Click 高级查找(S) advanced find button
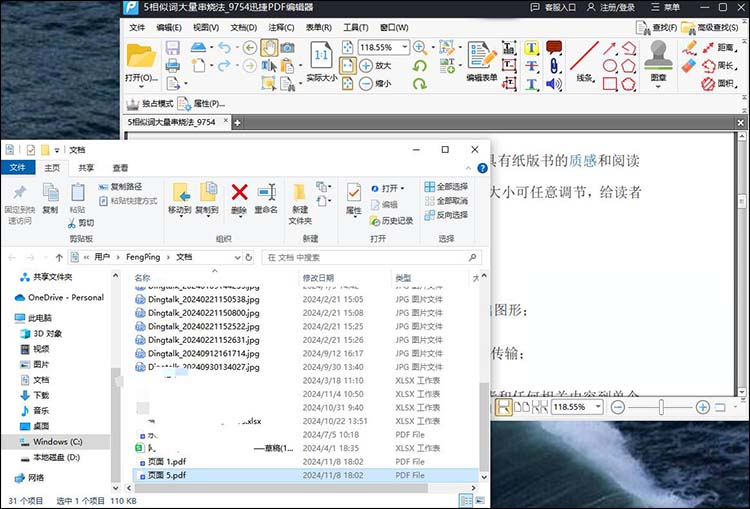The image size is (750, 509). [710, 28]
